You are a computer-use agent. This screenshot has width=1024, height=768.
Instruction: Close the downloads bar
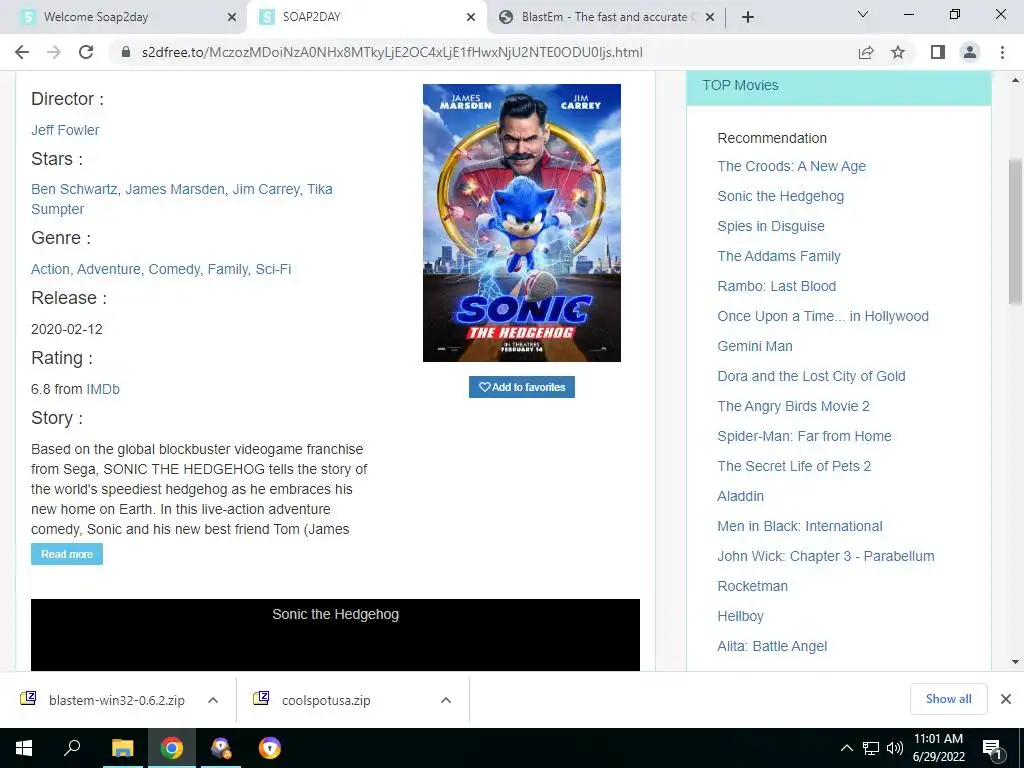pyautogui.click(x=1006, y=699)
